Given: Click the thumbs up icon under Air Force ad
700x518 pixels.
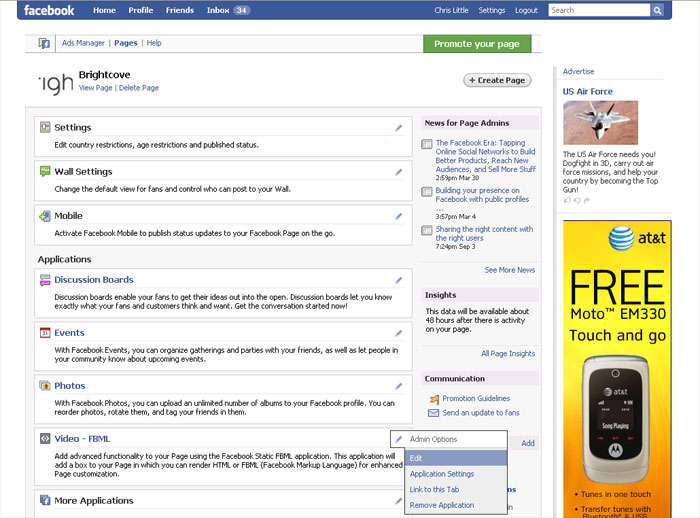Looking at the screenshot, I should point(567,200).
